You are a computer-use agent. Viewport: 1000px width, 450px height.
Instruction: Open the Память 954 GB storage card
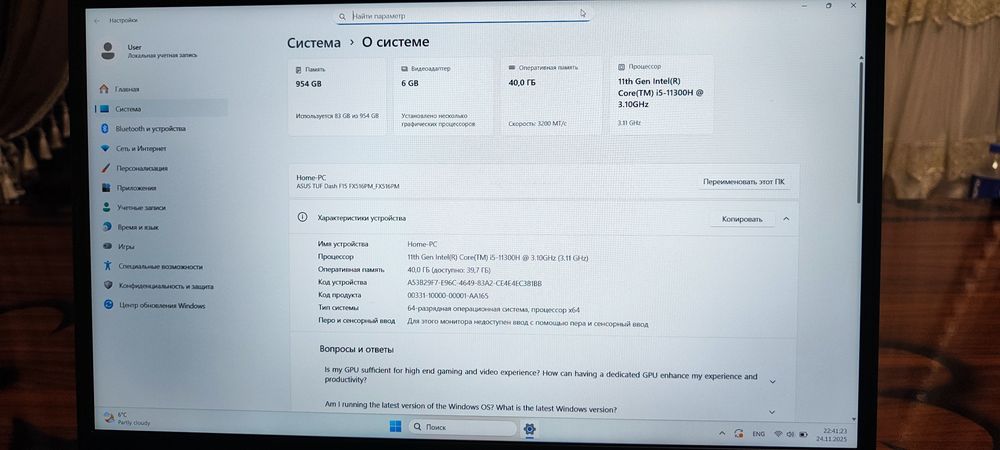tap(337, 97)
